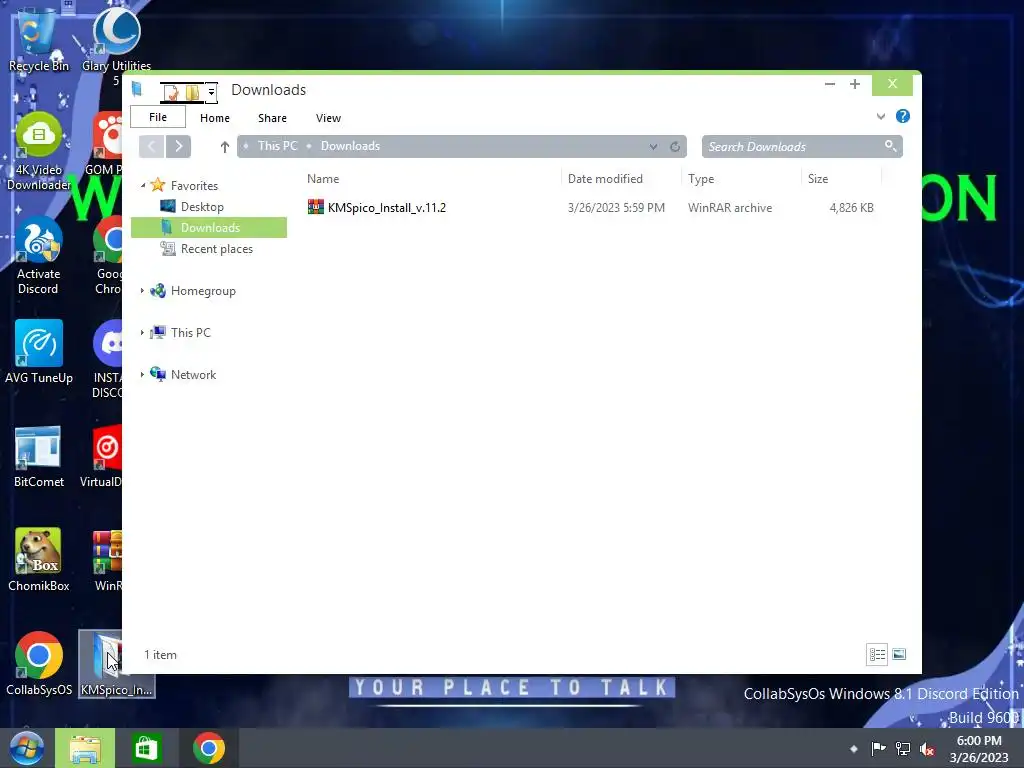Select Recent places in navigation pane
Image resolution: width=1024 pixels, height=768 pixels.
click(216, 249)
